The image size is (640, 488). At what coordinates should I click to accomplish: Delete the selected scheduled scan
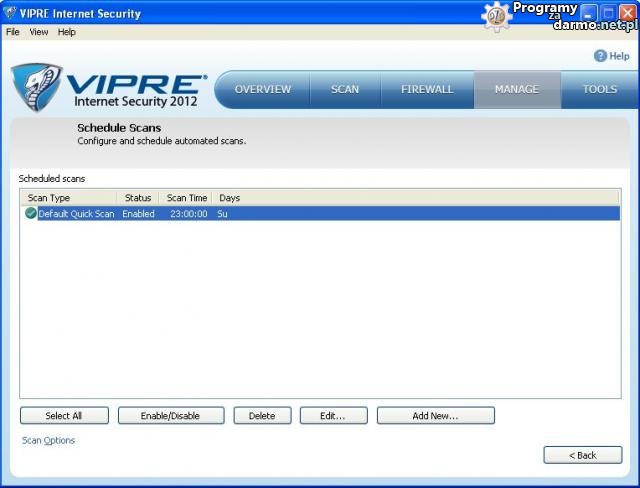[262, 416]
